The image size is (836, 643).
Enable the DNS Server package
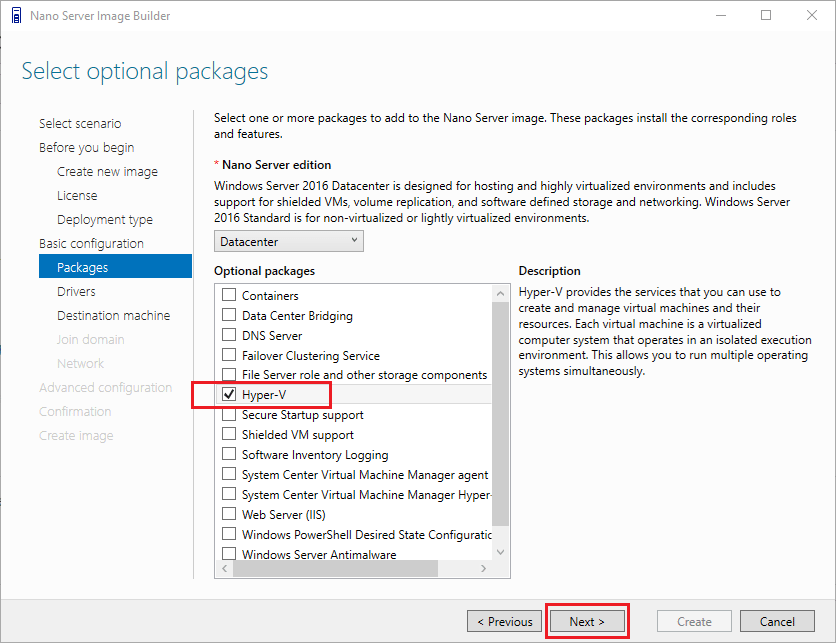(229, 336)
